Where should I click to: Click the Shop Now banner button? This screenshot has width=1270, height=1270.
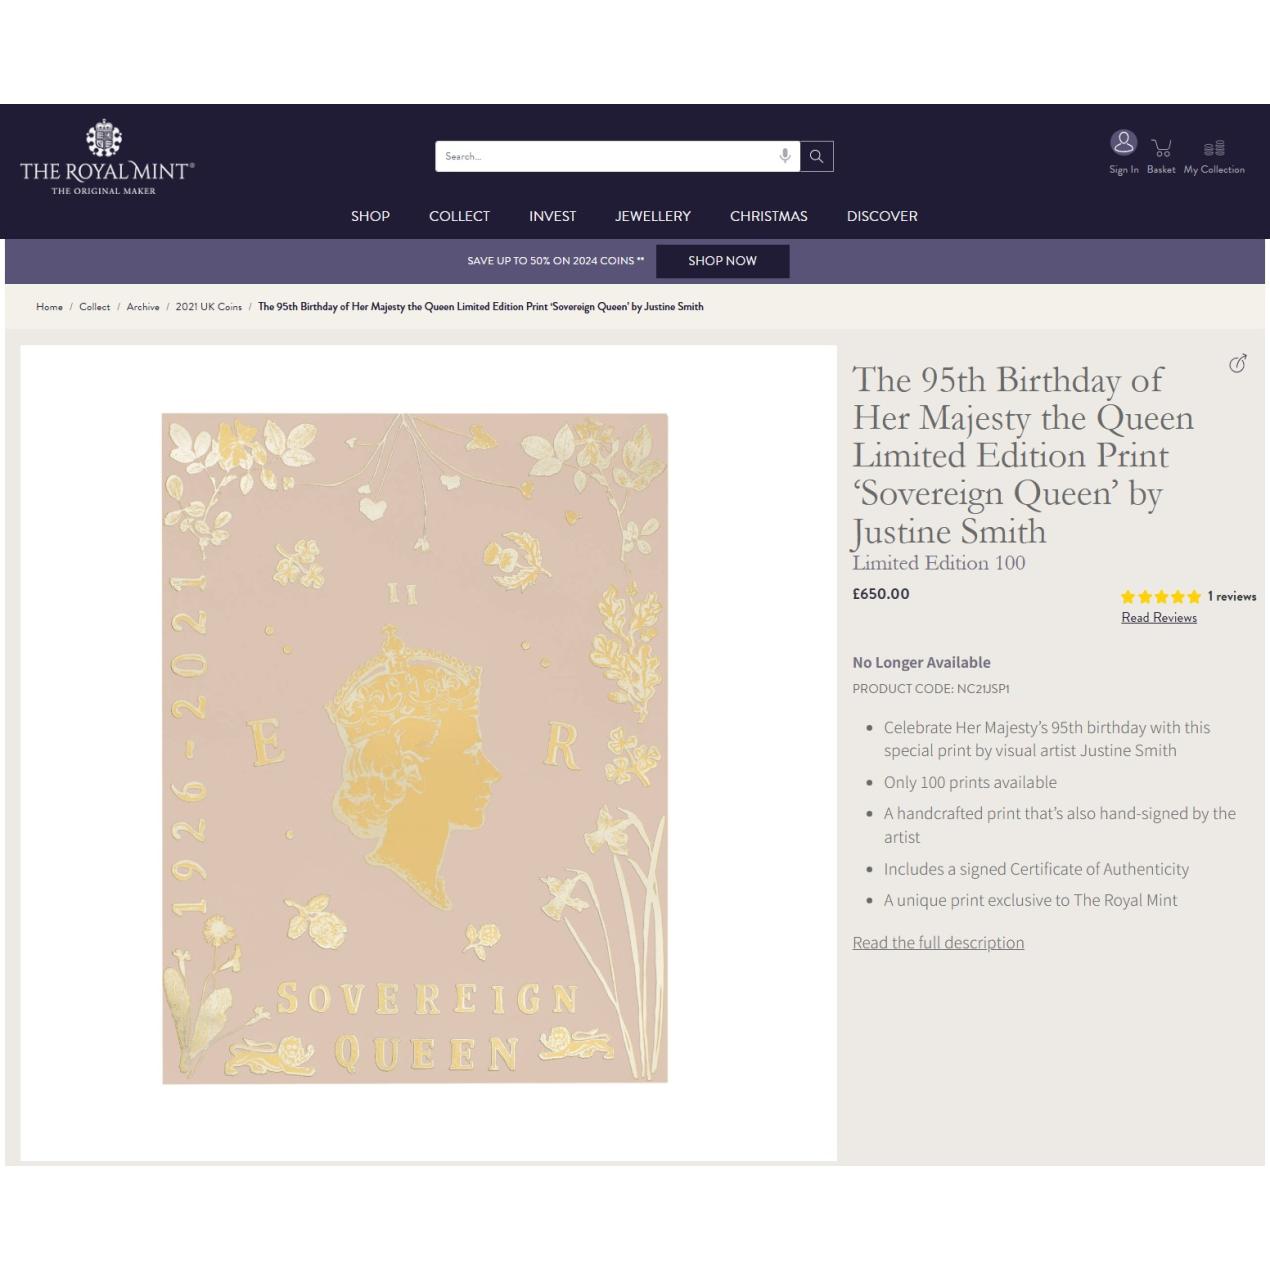click(722, 261)
